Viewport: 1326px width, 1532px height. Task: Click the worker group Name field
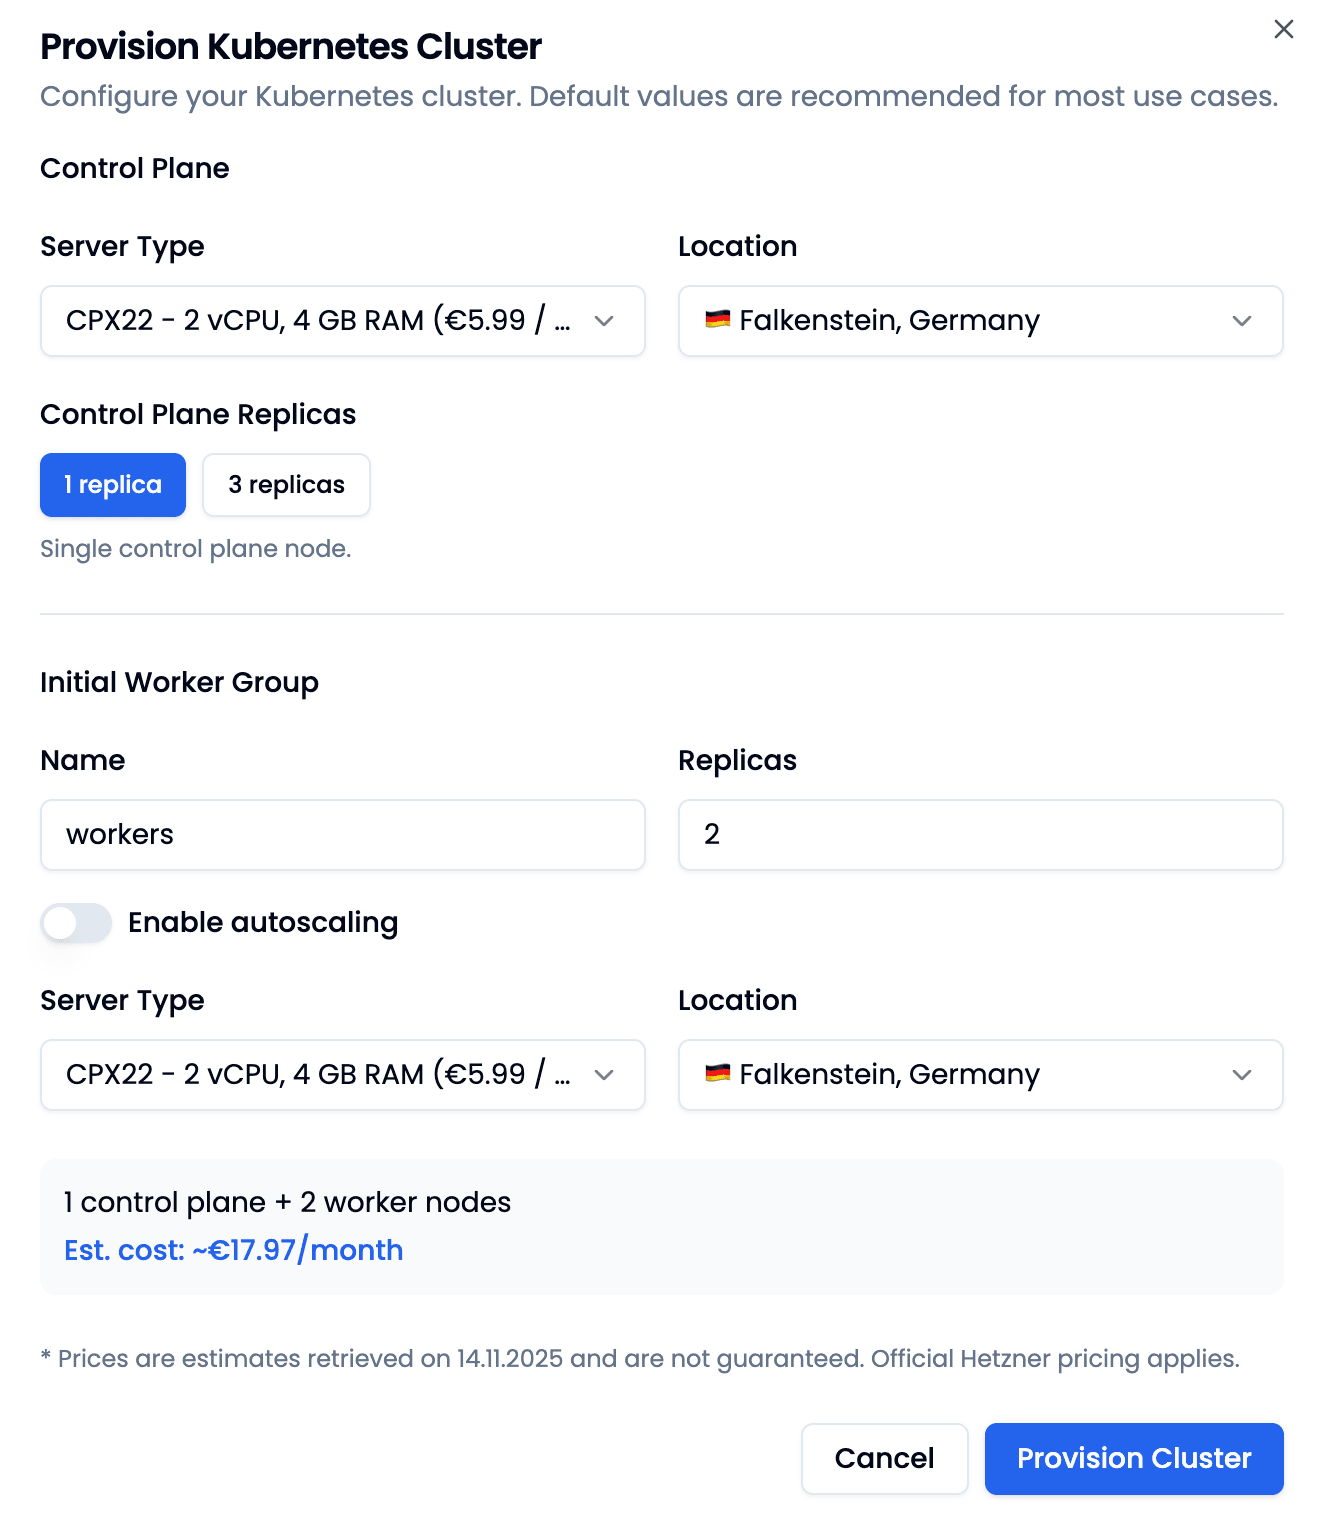343,835
